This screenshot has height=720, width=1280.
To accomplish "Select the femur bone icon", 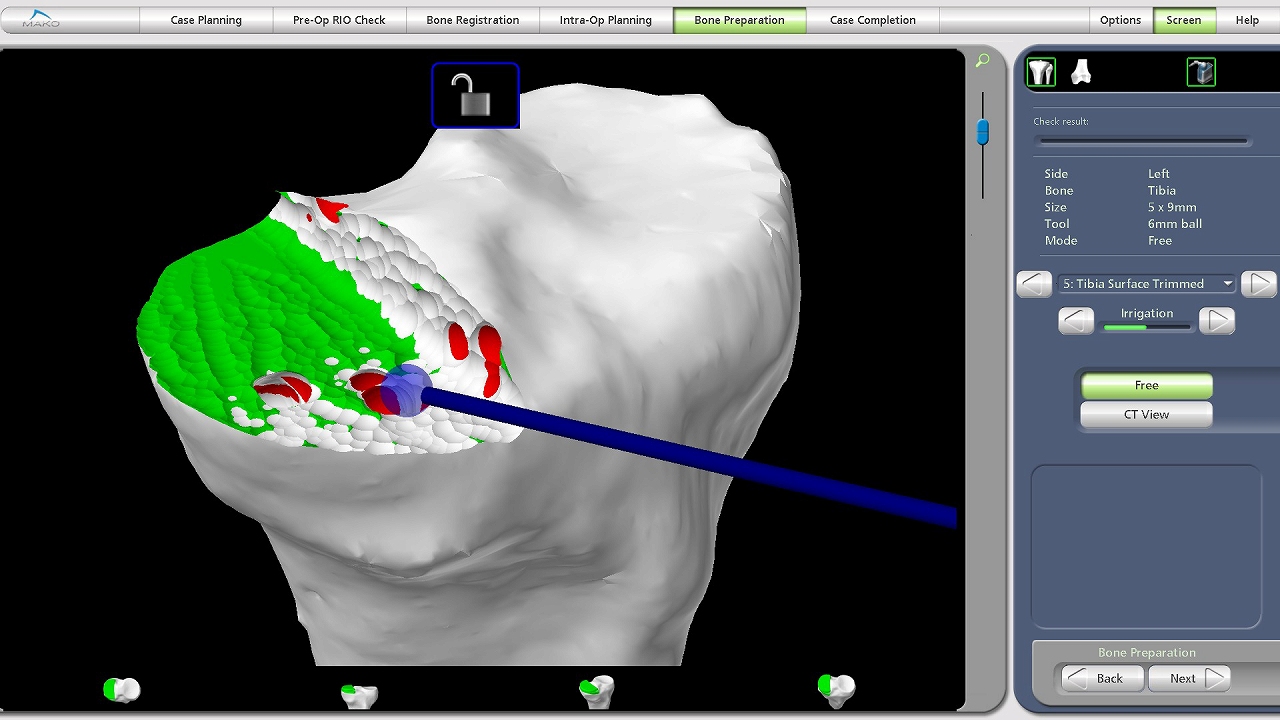I will [x=1081, y=72].
